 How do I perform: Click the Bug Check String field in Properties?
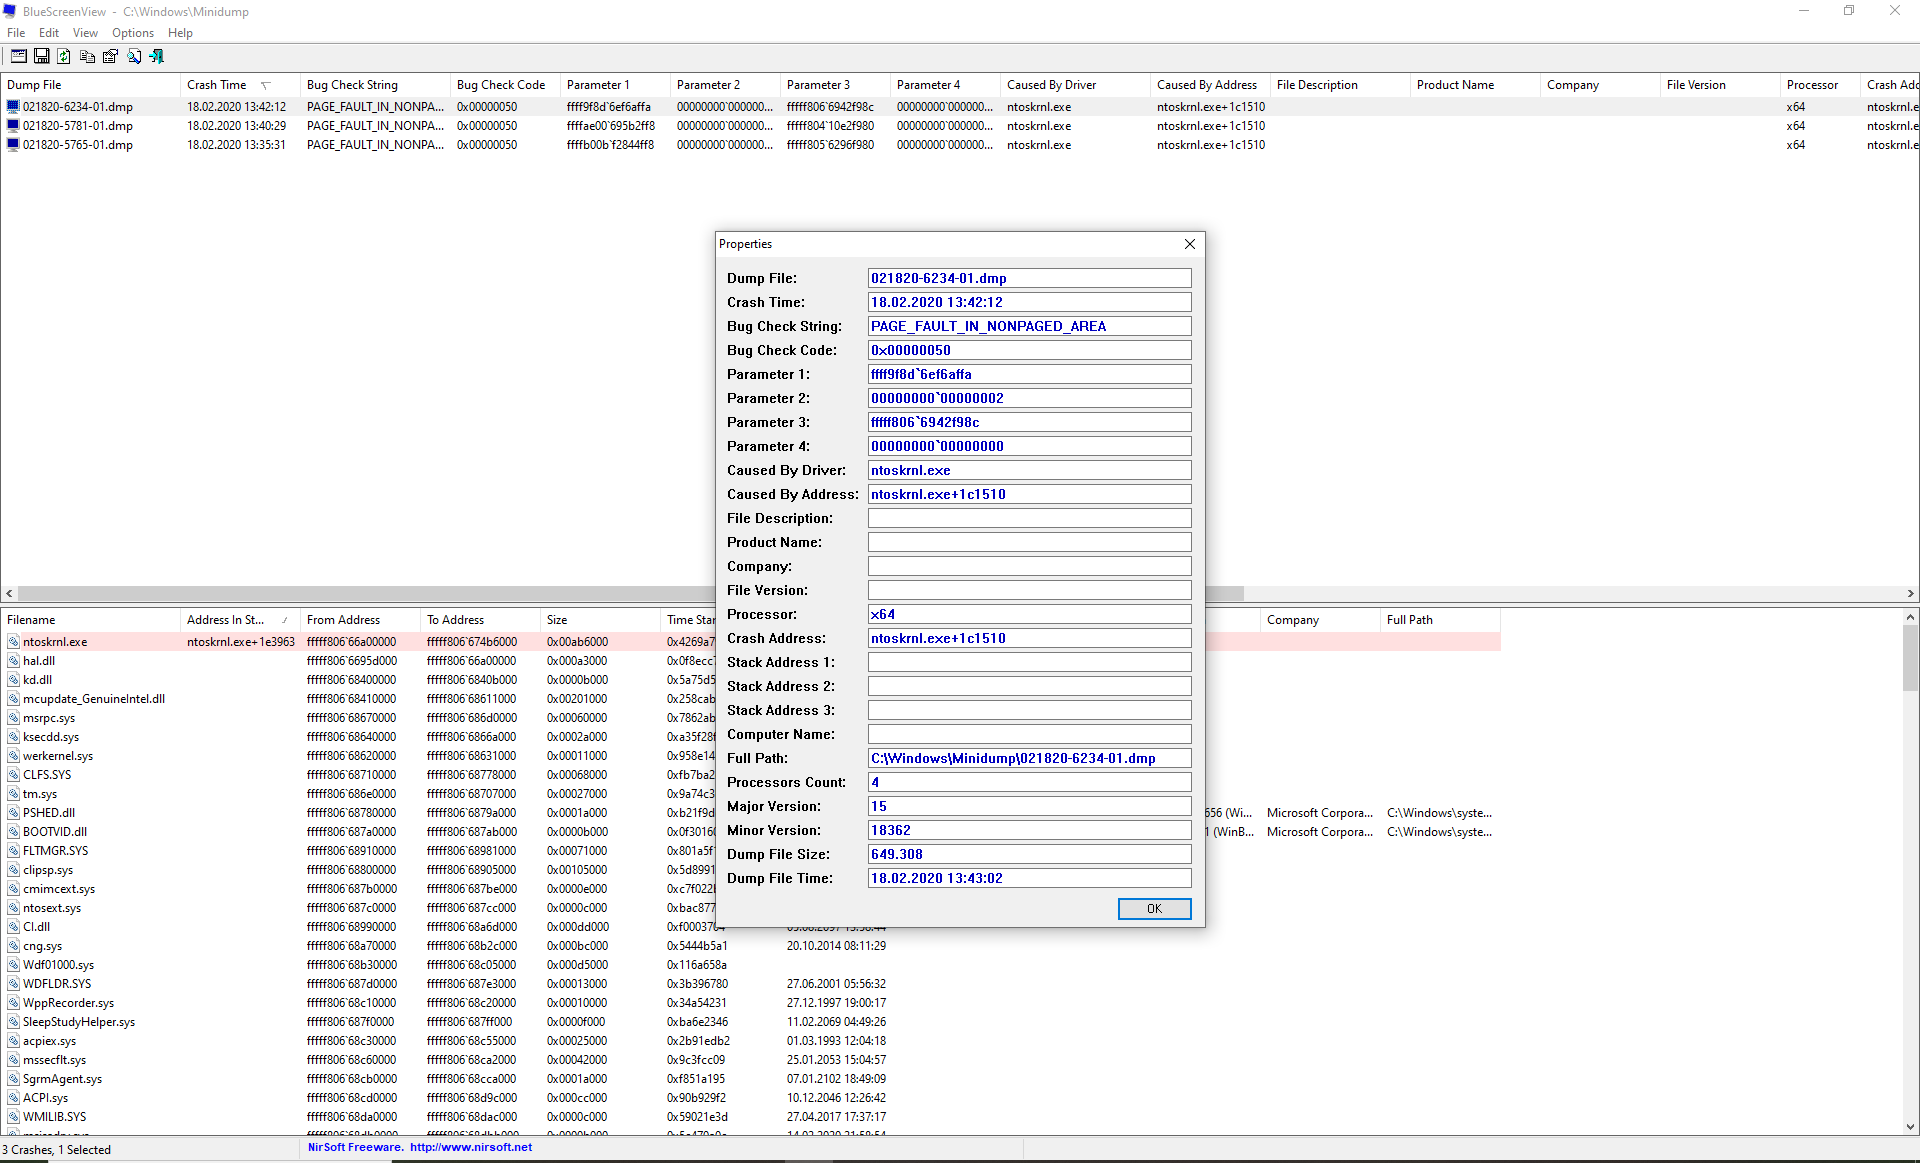pos(1029,326)
